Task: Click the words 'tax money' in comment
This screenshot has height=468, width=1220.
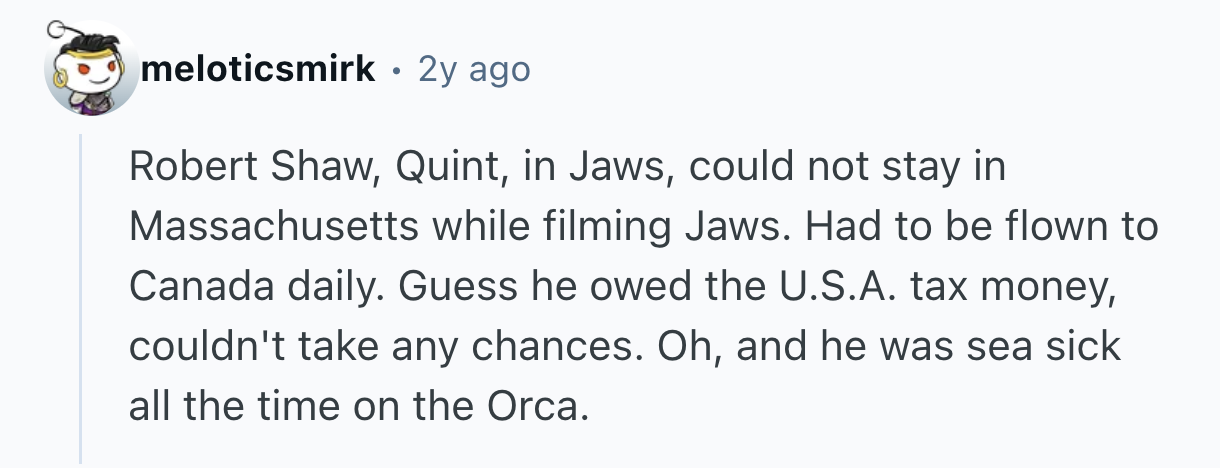Action: tap(1044, 286)
